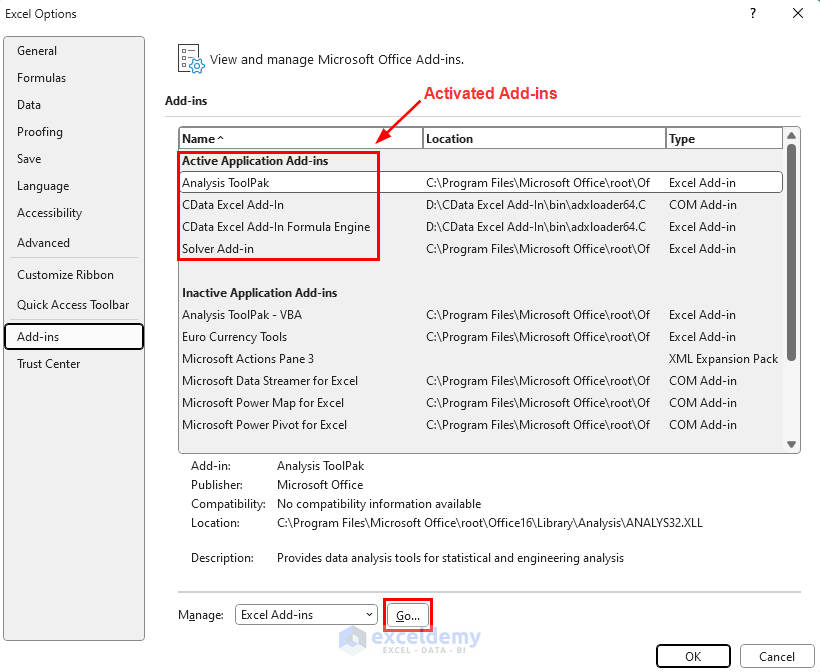Sort add-ins by Name column header
The height and width of the screenshot is (672, 820).
[301, 139]
